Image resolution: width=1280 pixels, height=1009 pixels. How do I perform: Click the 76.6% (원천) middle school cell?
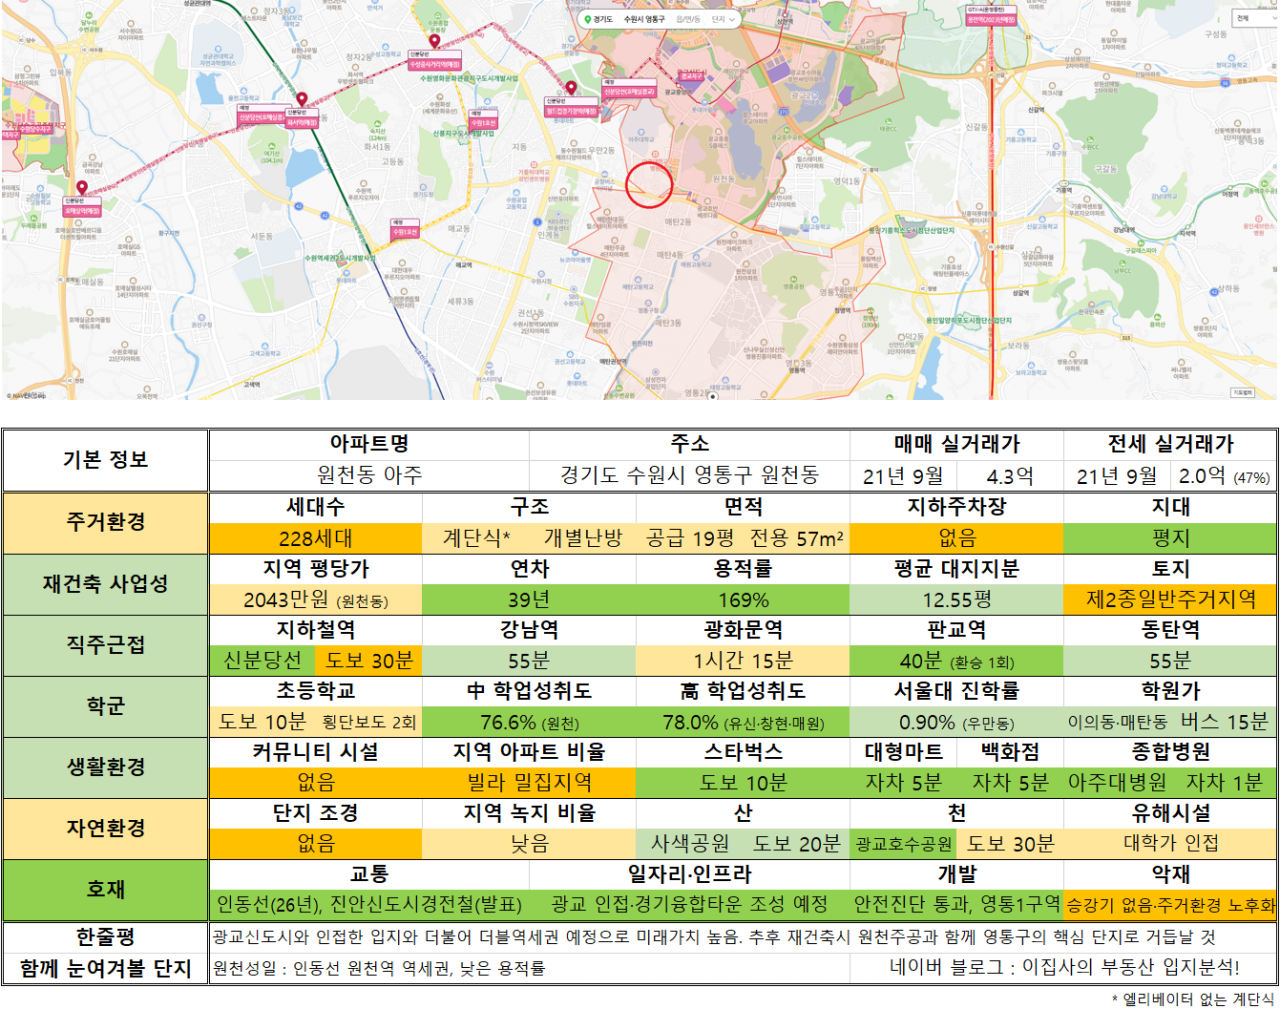click(529, 722)
